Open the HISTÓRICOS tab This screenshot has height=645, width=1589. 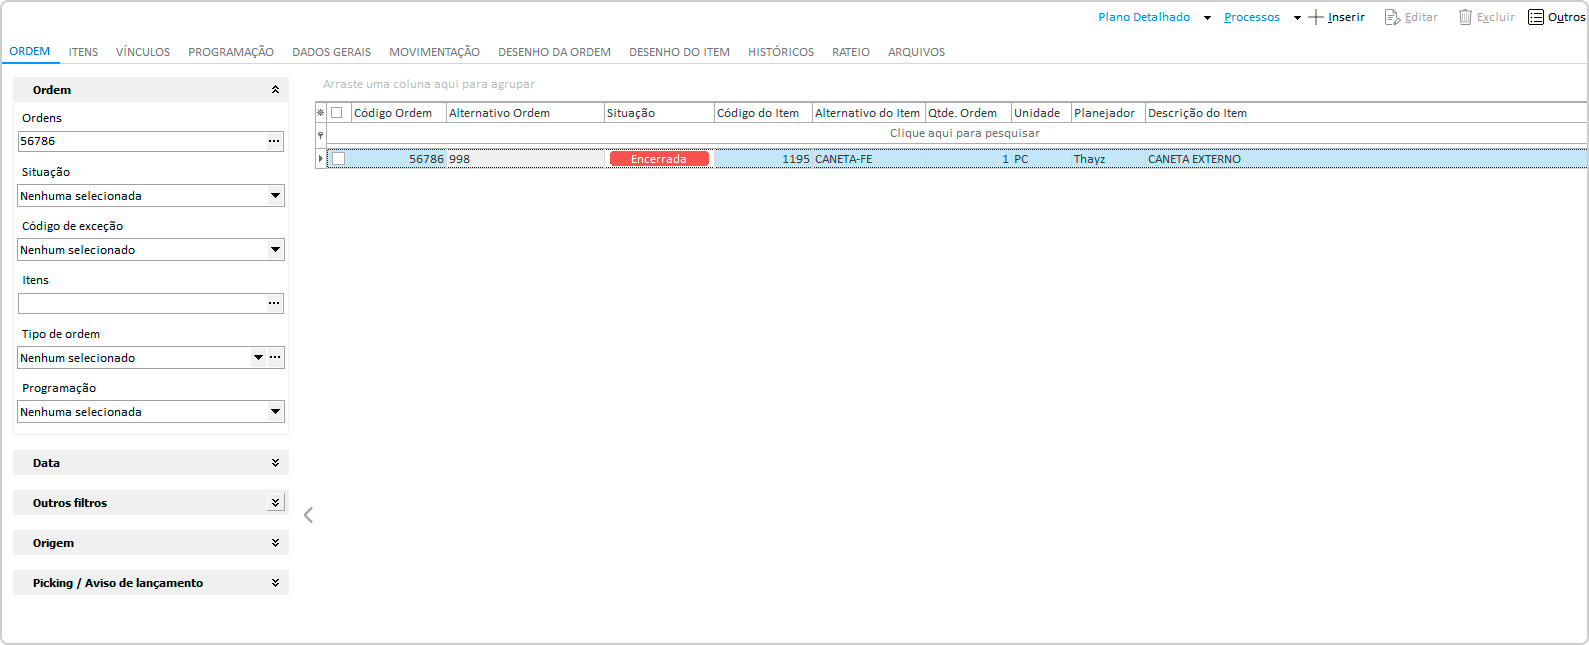(x=780, y=52)
